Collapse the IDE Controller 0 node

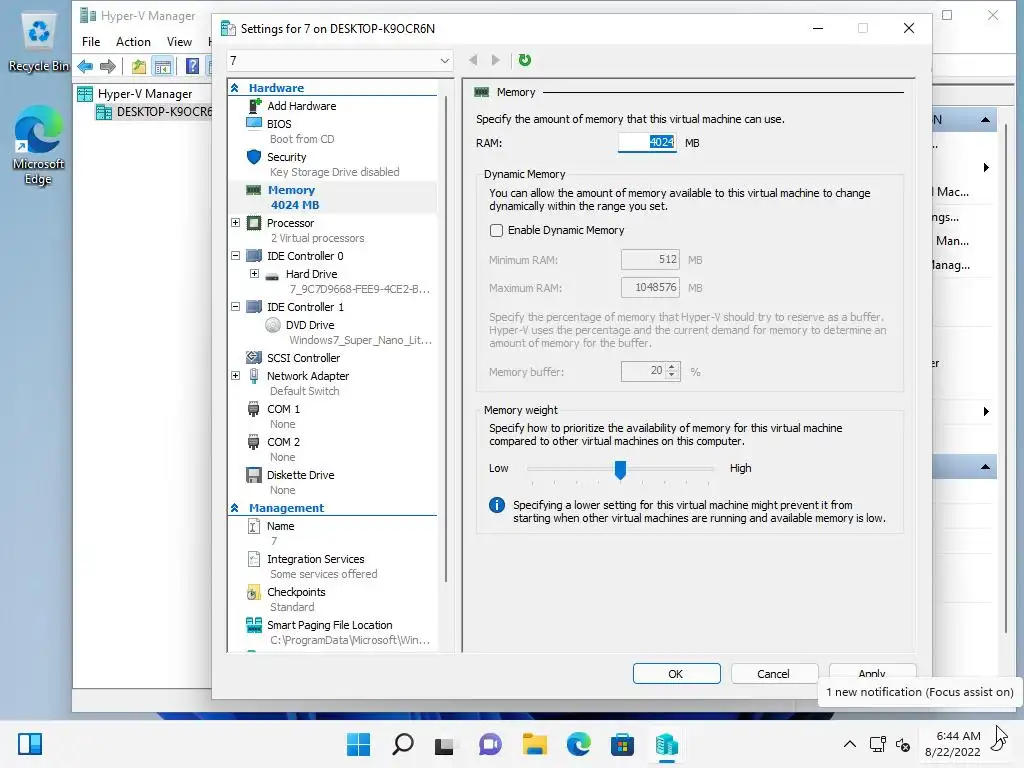pos(236,256)
